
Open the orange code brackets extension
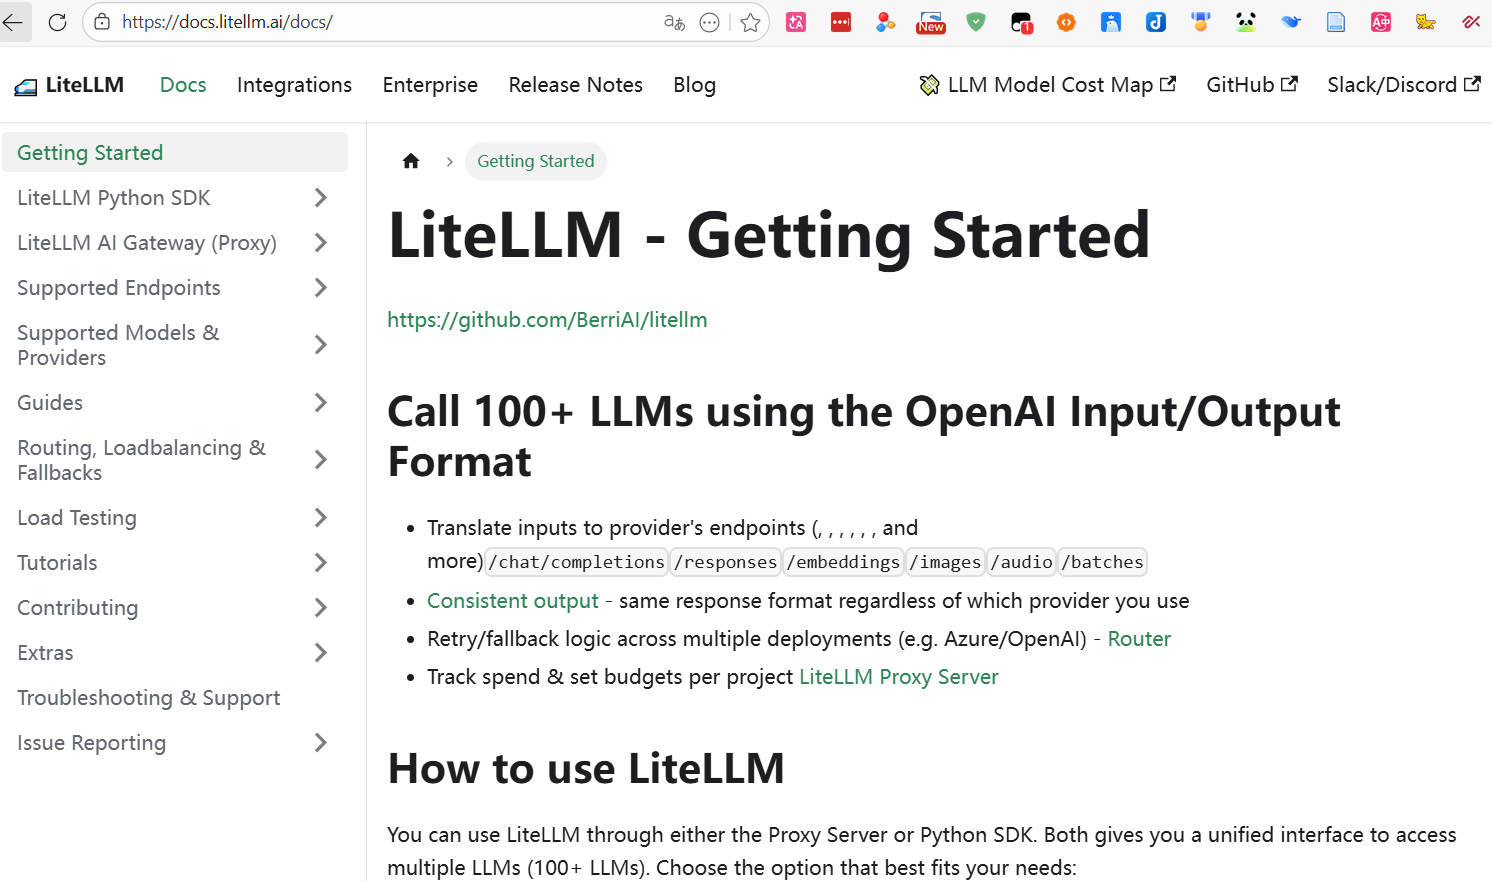[x=1066, y=22]
